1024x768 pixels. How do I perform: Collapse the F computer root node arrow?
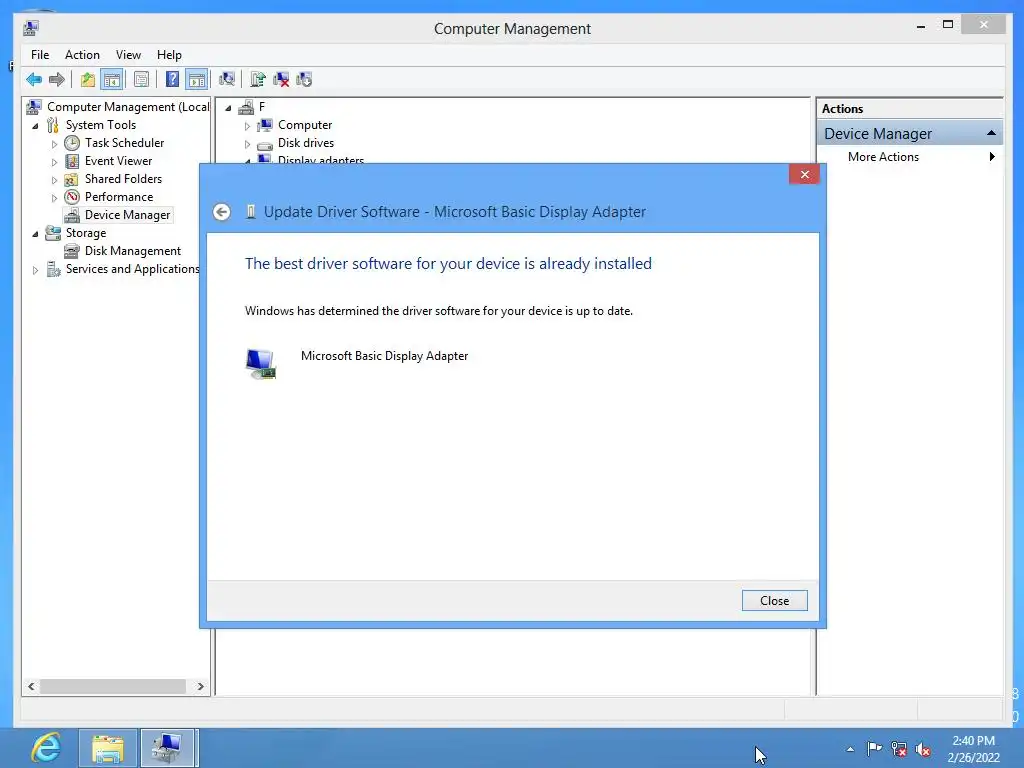228,108
